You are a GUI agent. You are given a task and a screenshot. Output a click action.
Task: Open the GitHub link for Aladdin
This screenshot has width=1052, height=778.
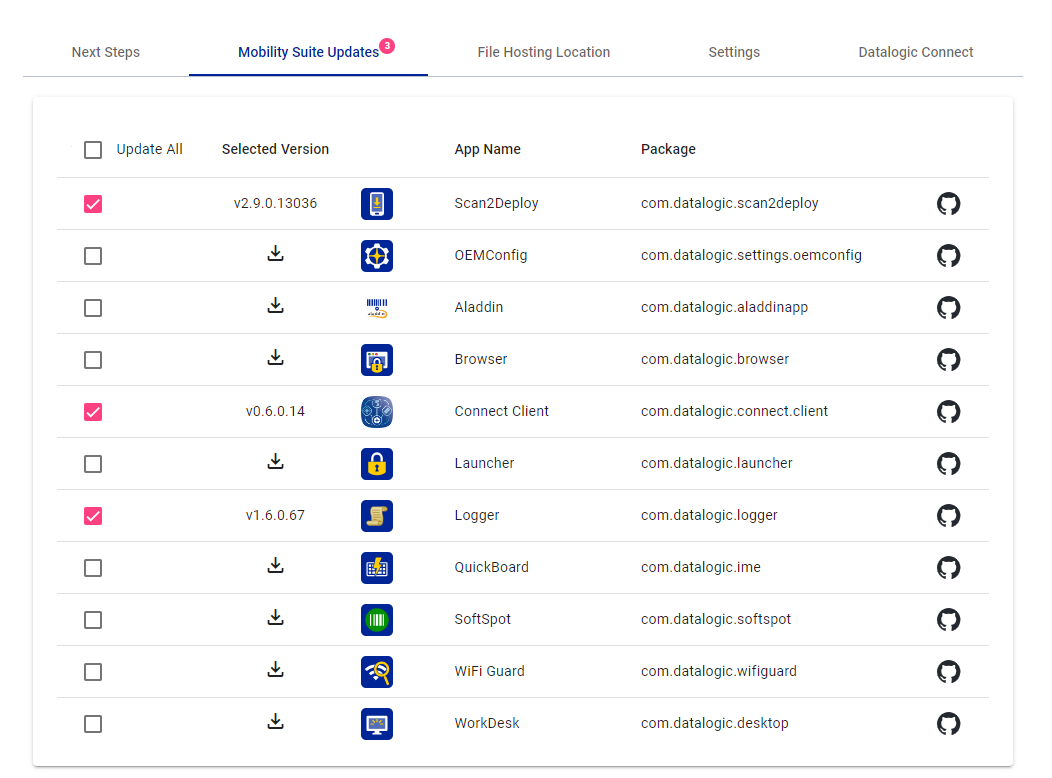coord(948,307)
